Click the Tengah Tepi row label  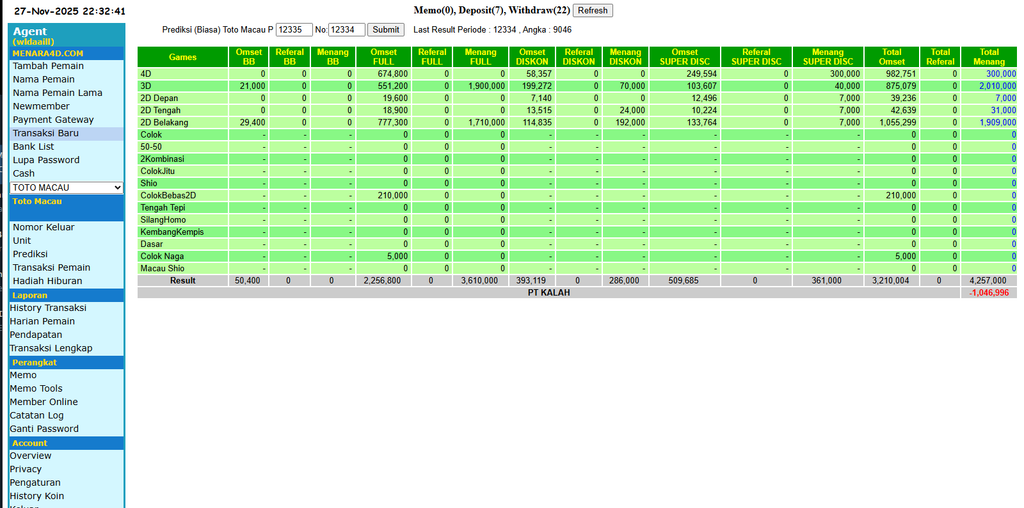pos(163,208)
